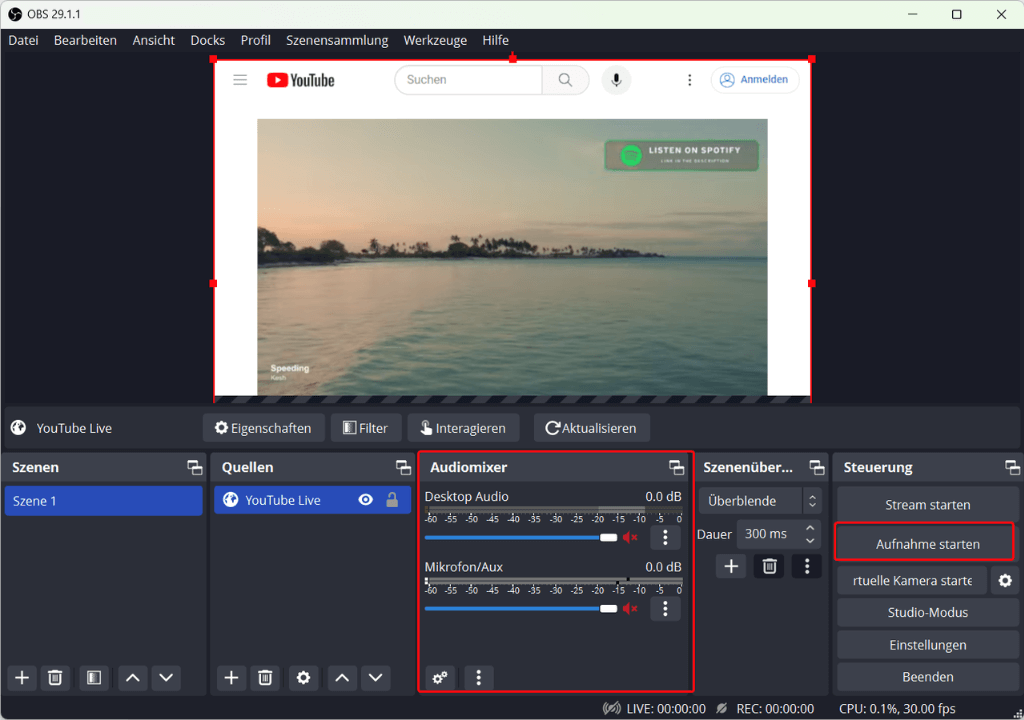The height and width of the screenshot is (720, 1024).
Task: Click Beenden to quit OBS
Action: pos(927,677)
